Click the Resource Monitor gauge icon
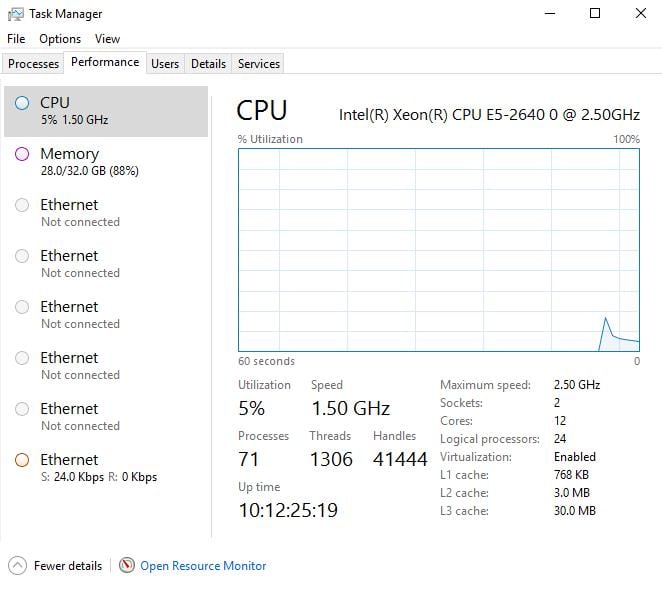 (127, 565)
